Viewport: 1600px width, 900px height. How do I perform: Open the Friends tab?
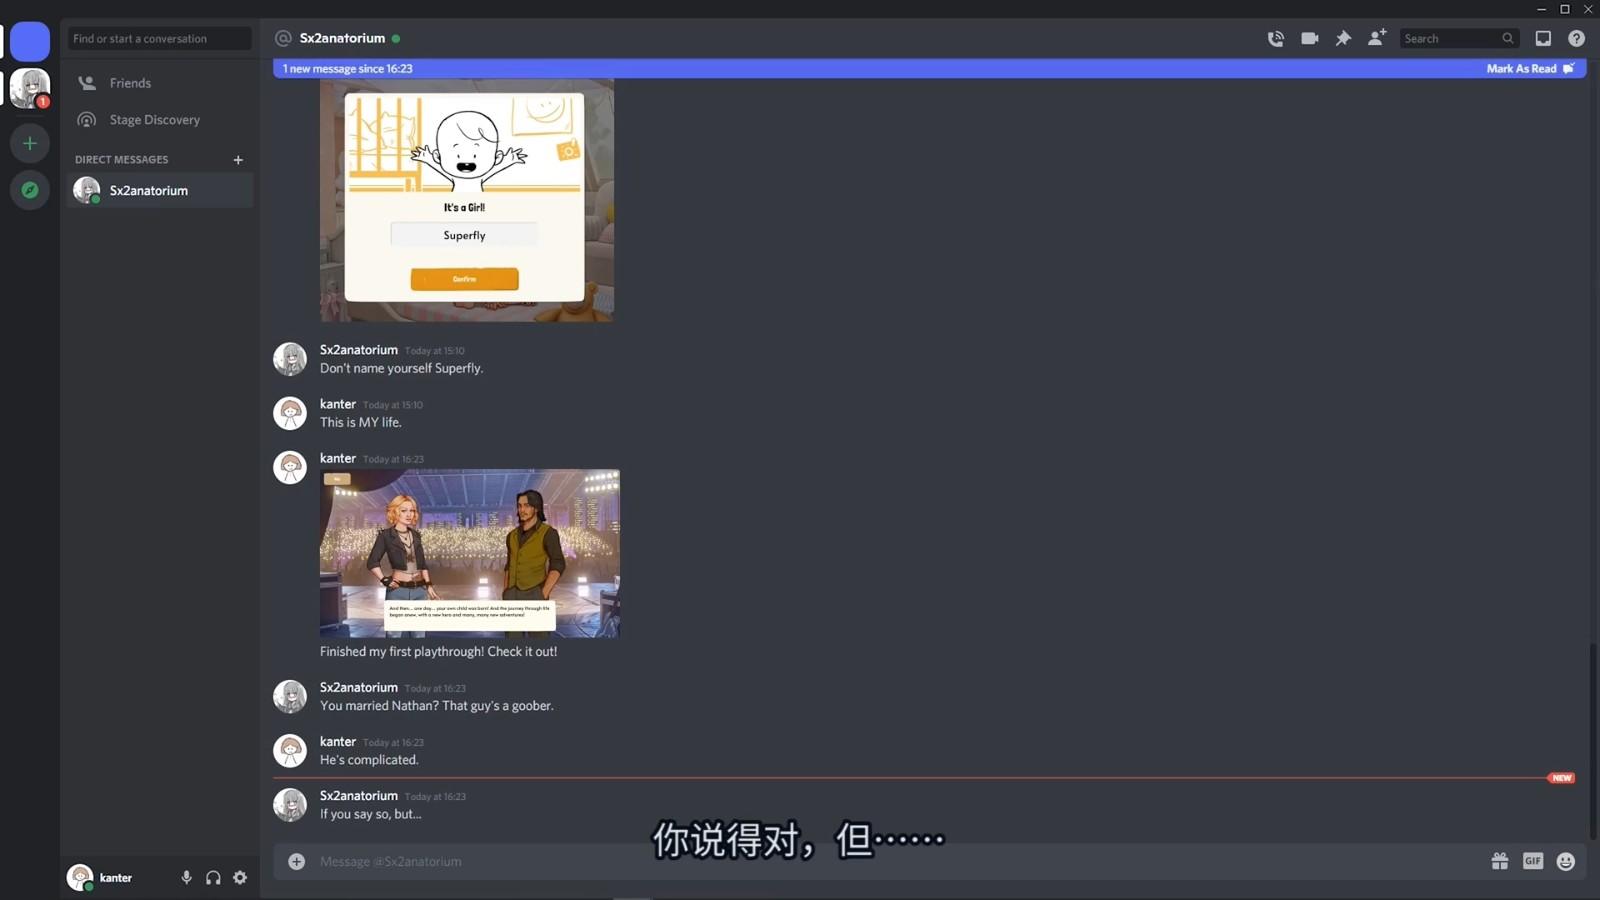160,83
